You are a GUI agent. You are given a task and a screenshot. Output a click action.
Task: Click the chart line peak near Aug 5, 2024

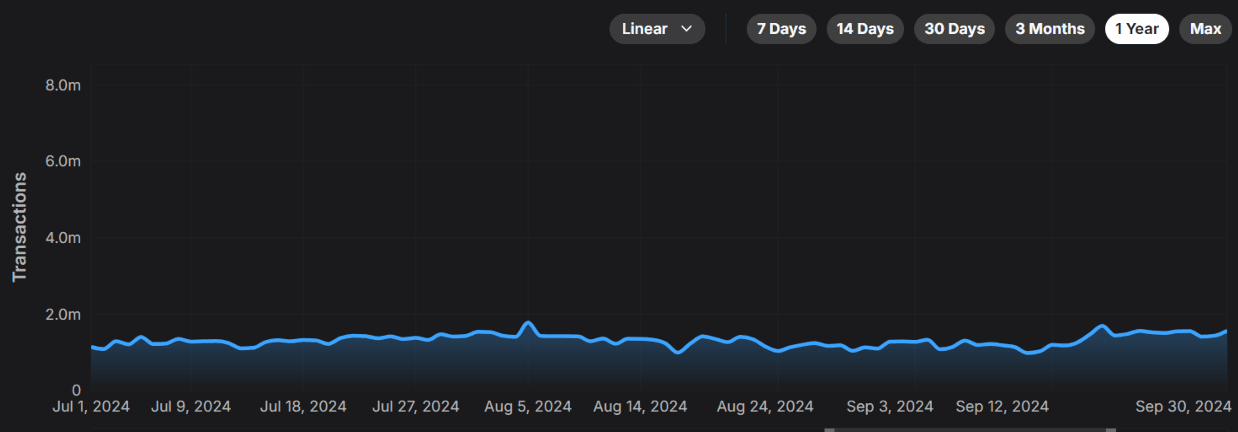click(x=528, y=323)
